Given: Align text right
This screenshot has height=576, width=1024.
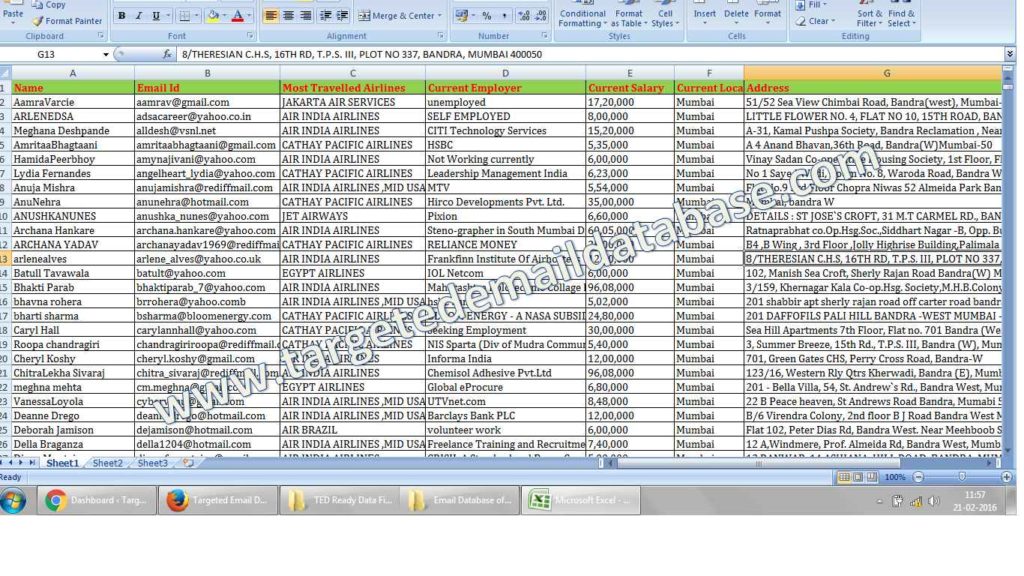Looking at the screenshot, I should (x=305, y=16).
